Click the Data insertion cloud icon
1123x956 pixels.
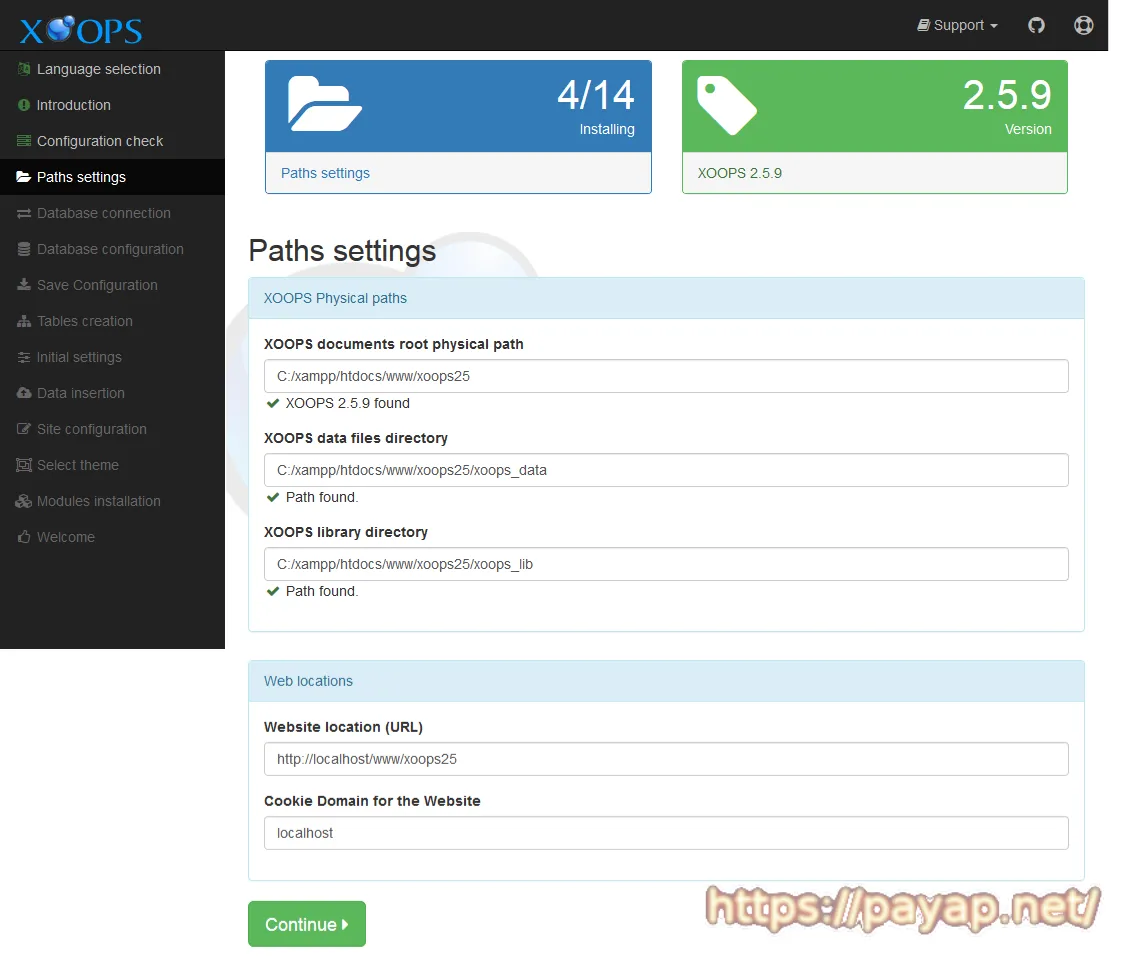pos(24,393)
